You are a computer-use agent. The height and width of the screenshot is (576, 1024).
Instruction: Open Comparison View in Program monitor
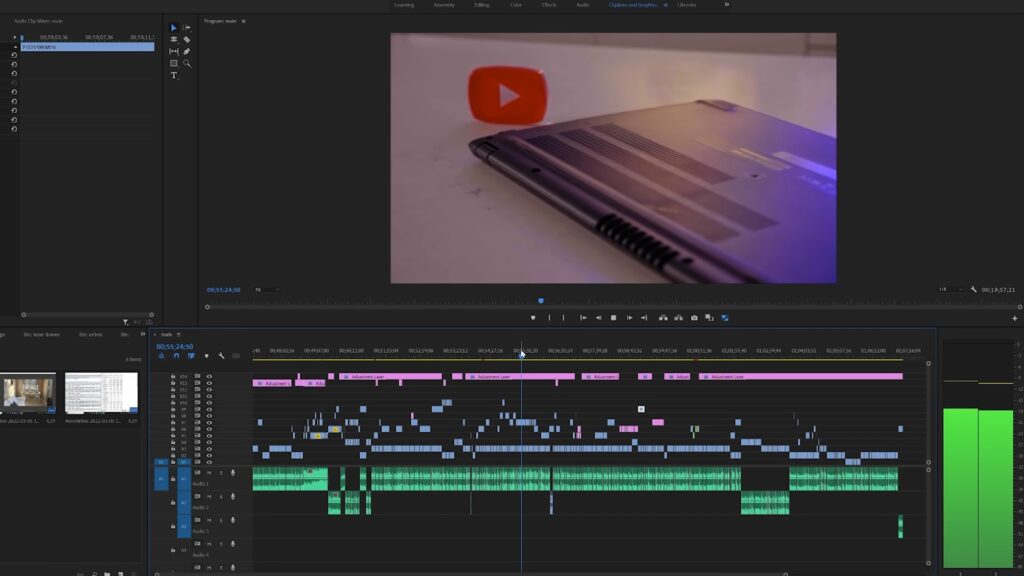point(709,318)
